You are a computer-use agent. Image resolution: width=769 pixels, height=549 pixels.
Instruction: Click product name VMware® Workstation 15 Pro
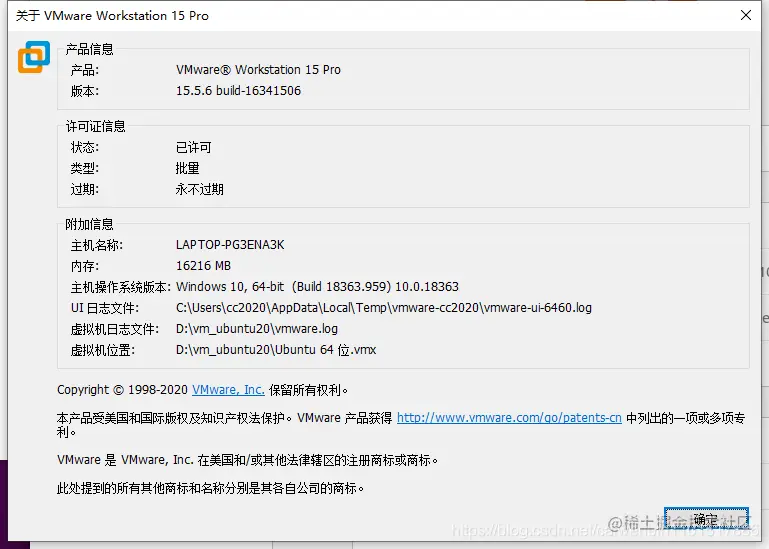click(x=258, y=70)
